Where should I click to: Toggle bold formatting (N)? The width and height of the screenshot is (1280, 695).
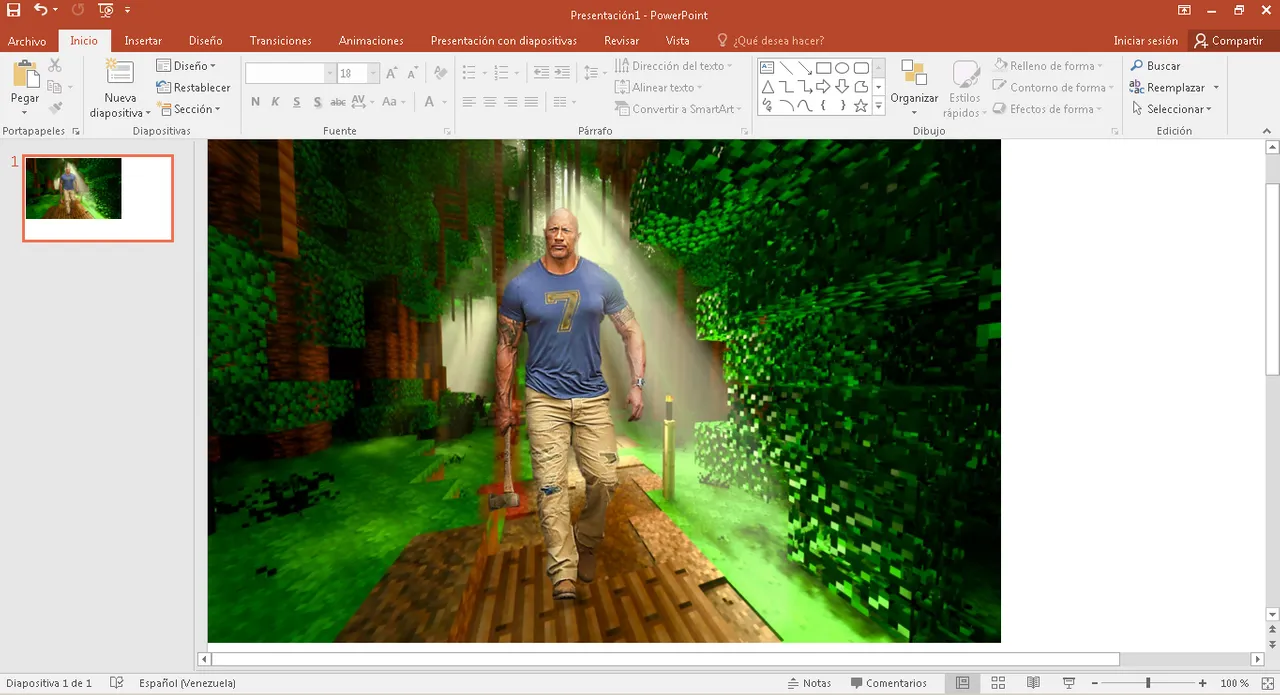pyautogui.click(x=256, y=102)
